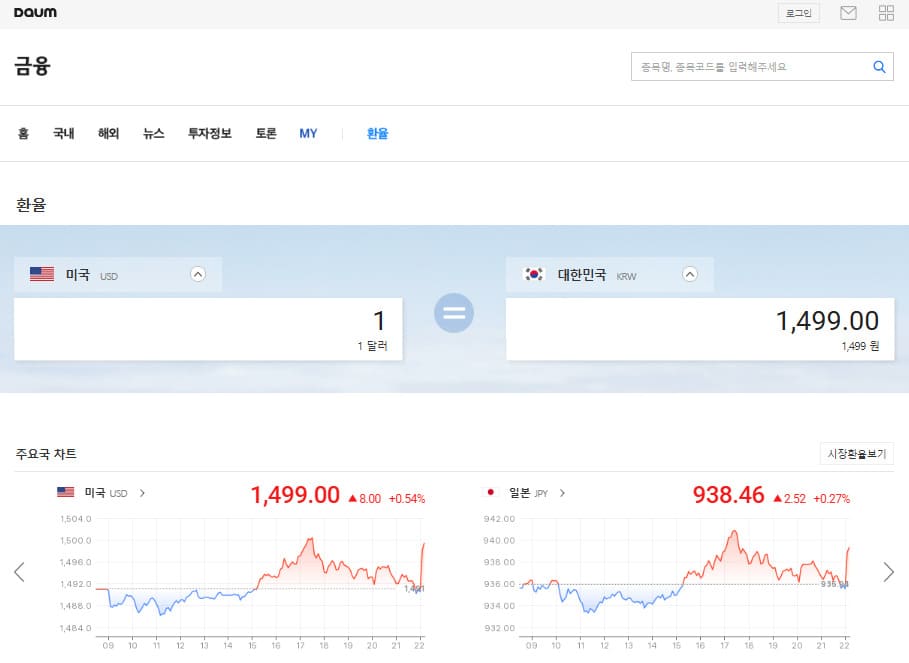Open the 투자정보 menu item
The image size is (909, 663).
coord(208,133)
